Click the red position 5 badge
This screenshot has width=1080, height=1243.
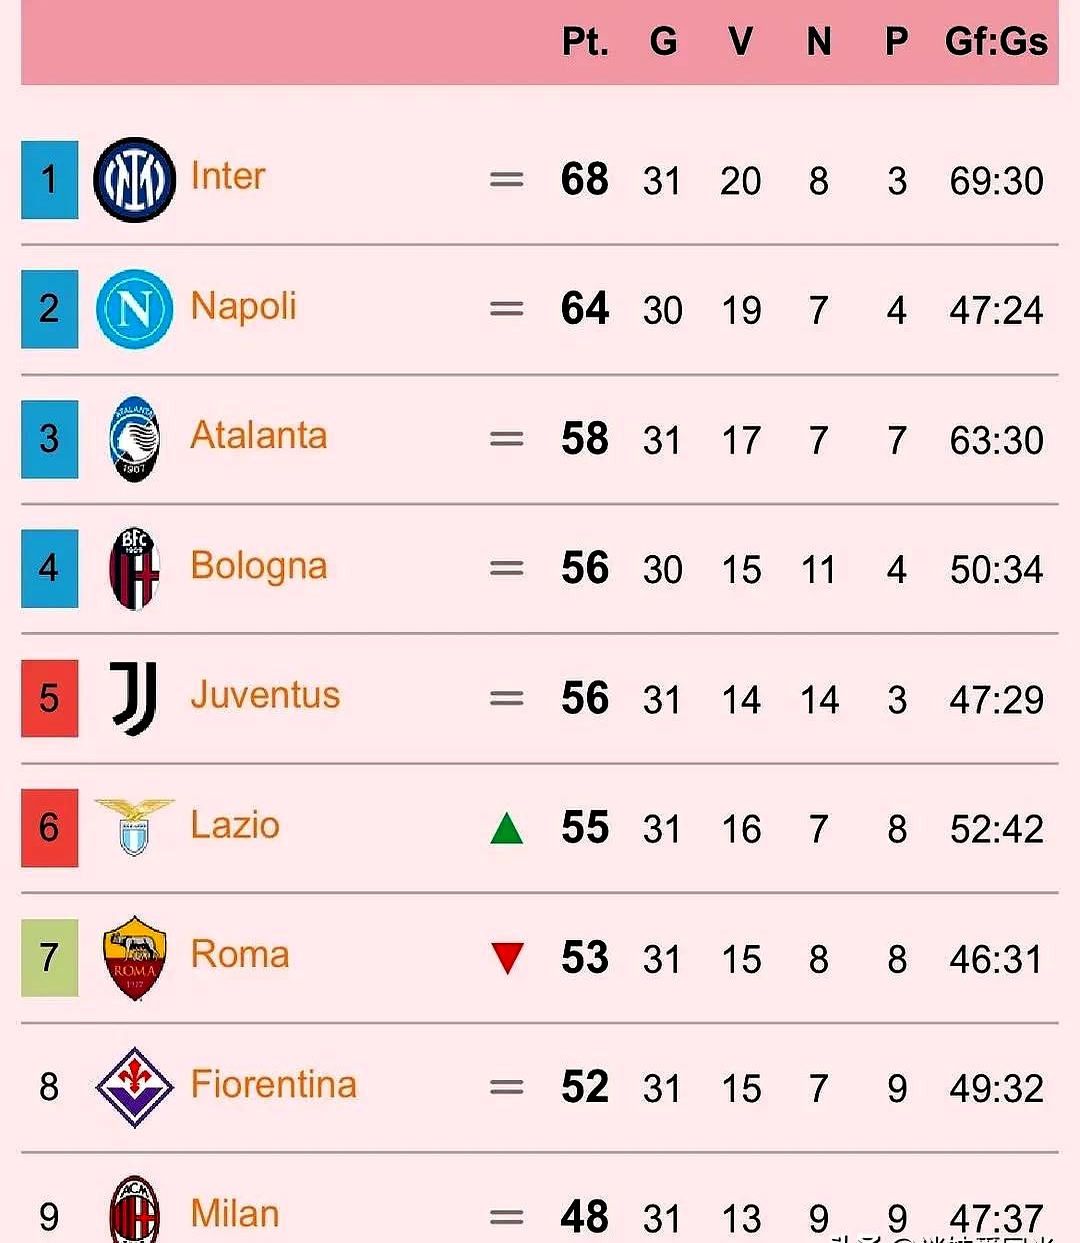[x=49, y=698]
